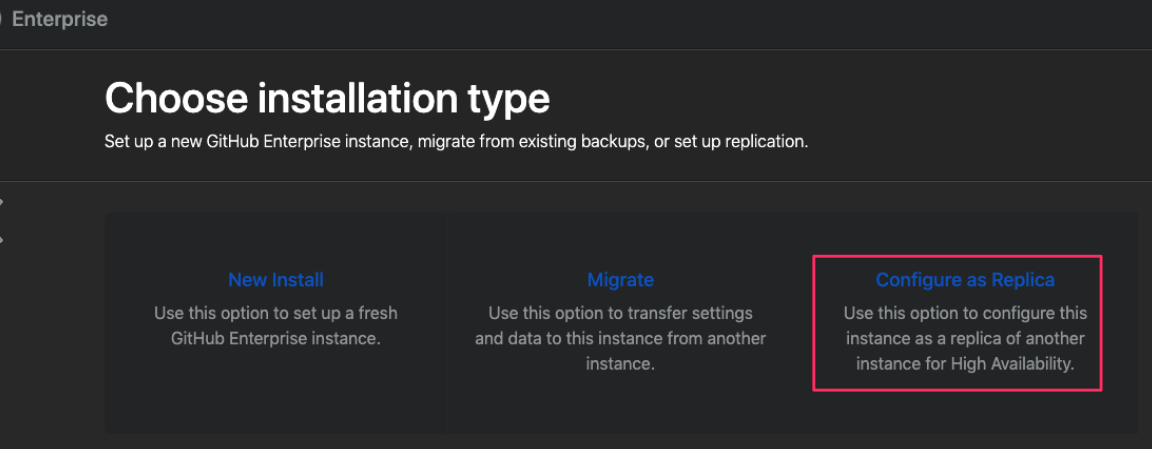Open the Configure as Replica option
Screen dimensions: 1152x449
(965, 280)
